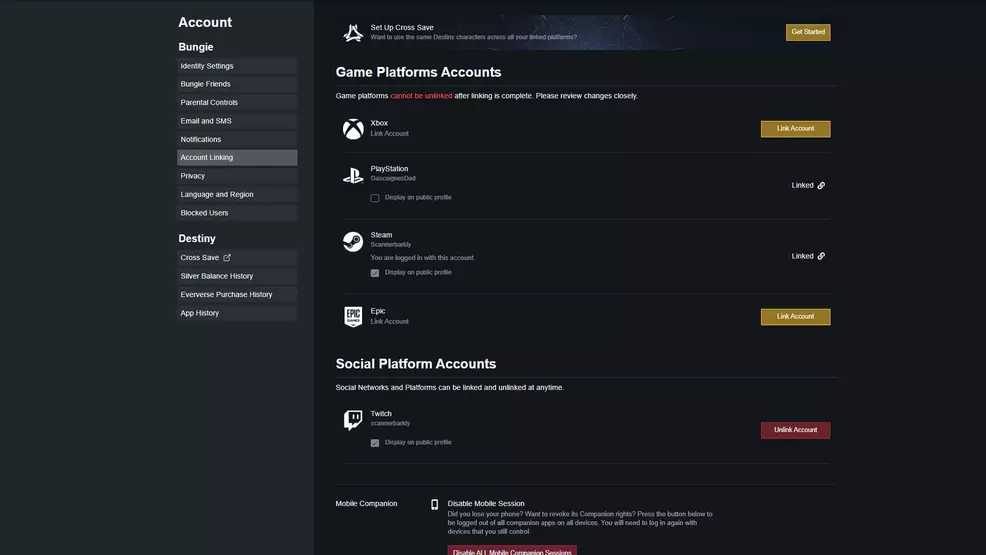Click the Xbox platform name
Image resolution: width=986 pixels, height=555 pixels.
(379, 123)
